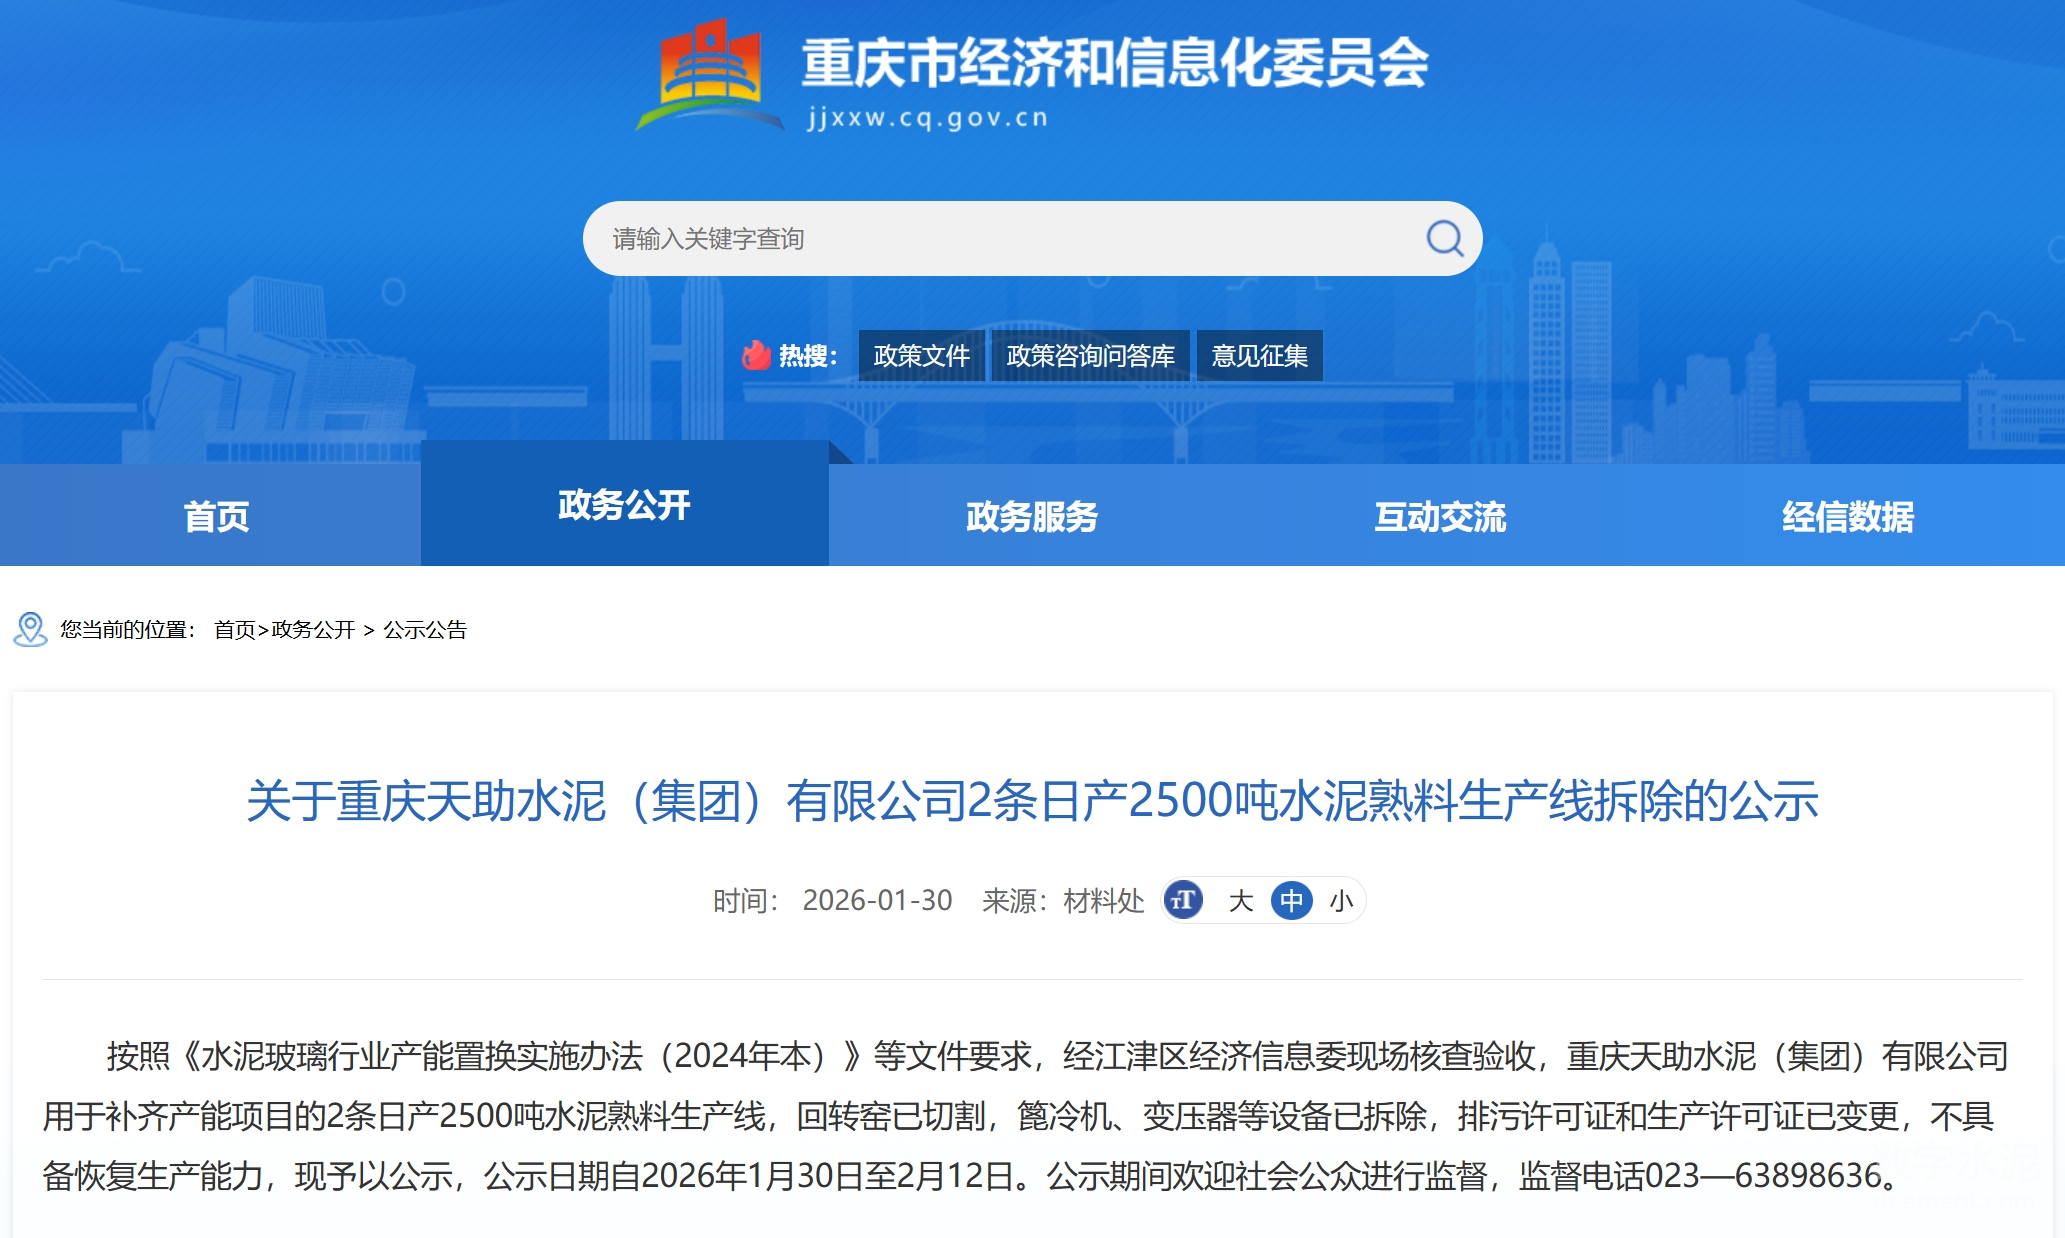2065x1238 pixels.
Task: Click 首页 in the breadcrumb
Action: click(235, 630)
